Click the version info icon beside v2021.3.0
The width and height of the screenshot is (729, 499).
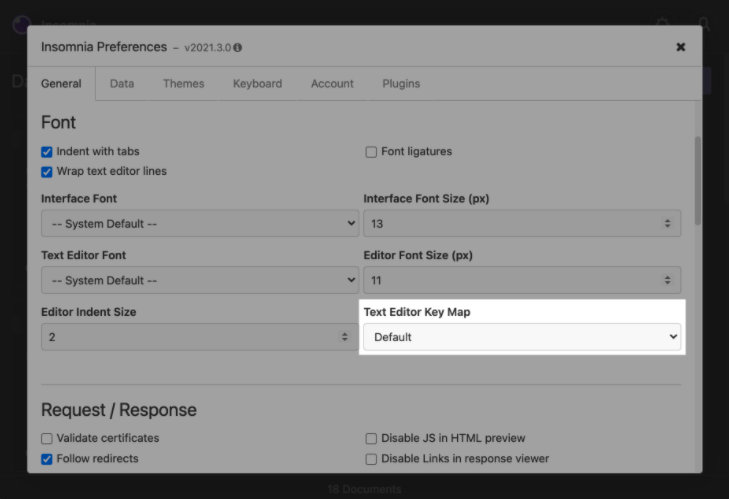[x=238, y=47]
